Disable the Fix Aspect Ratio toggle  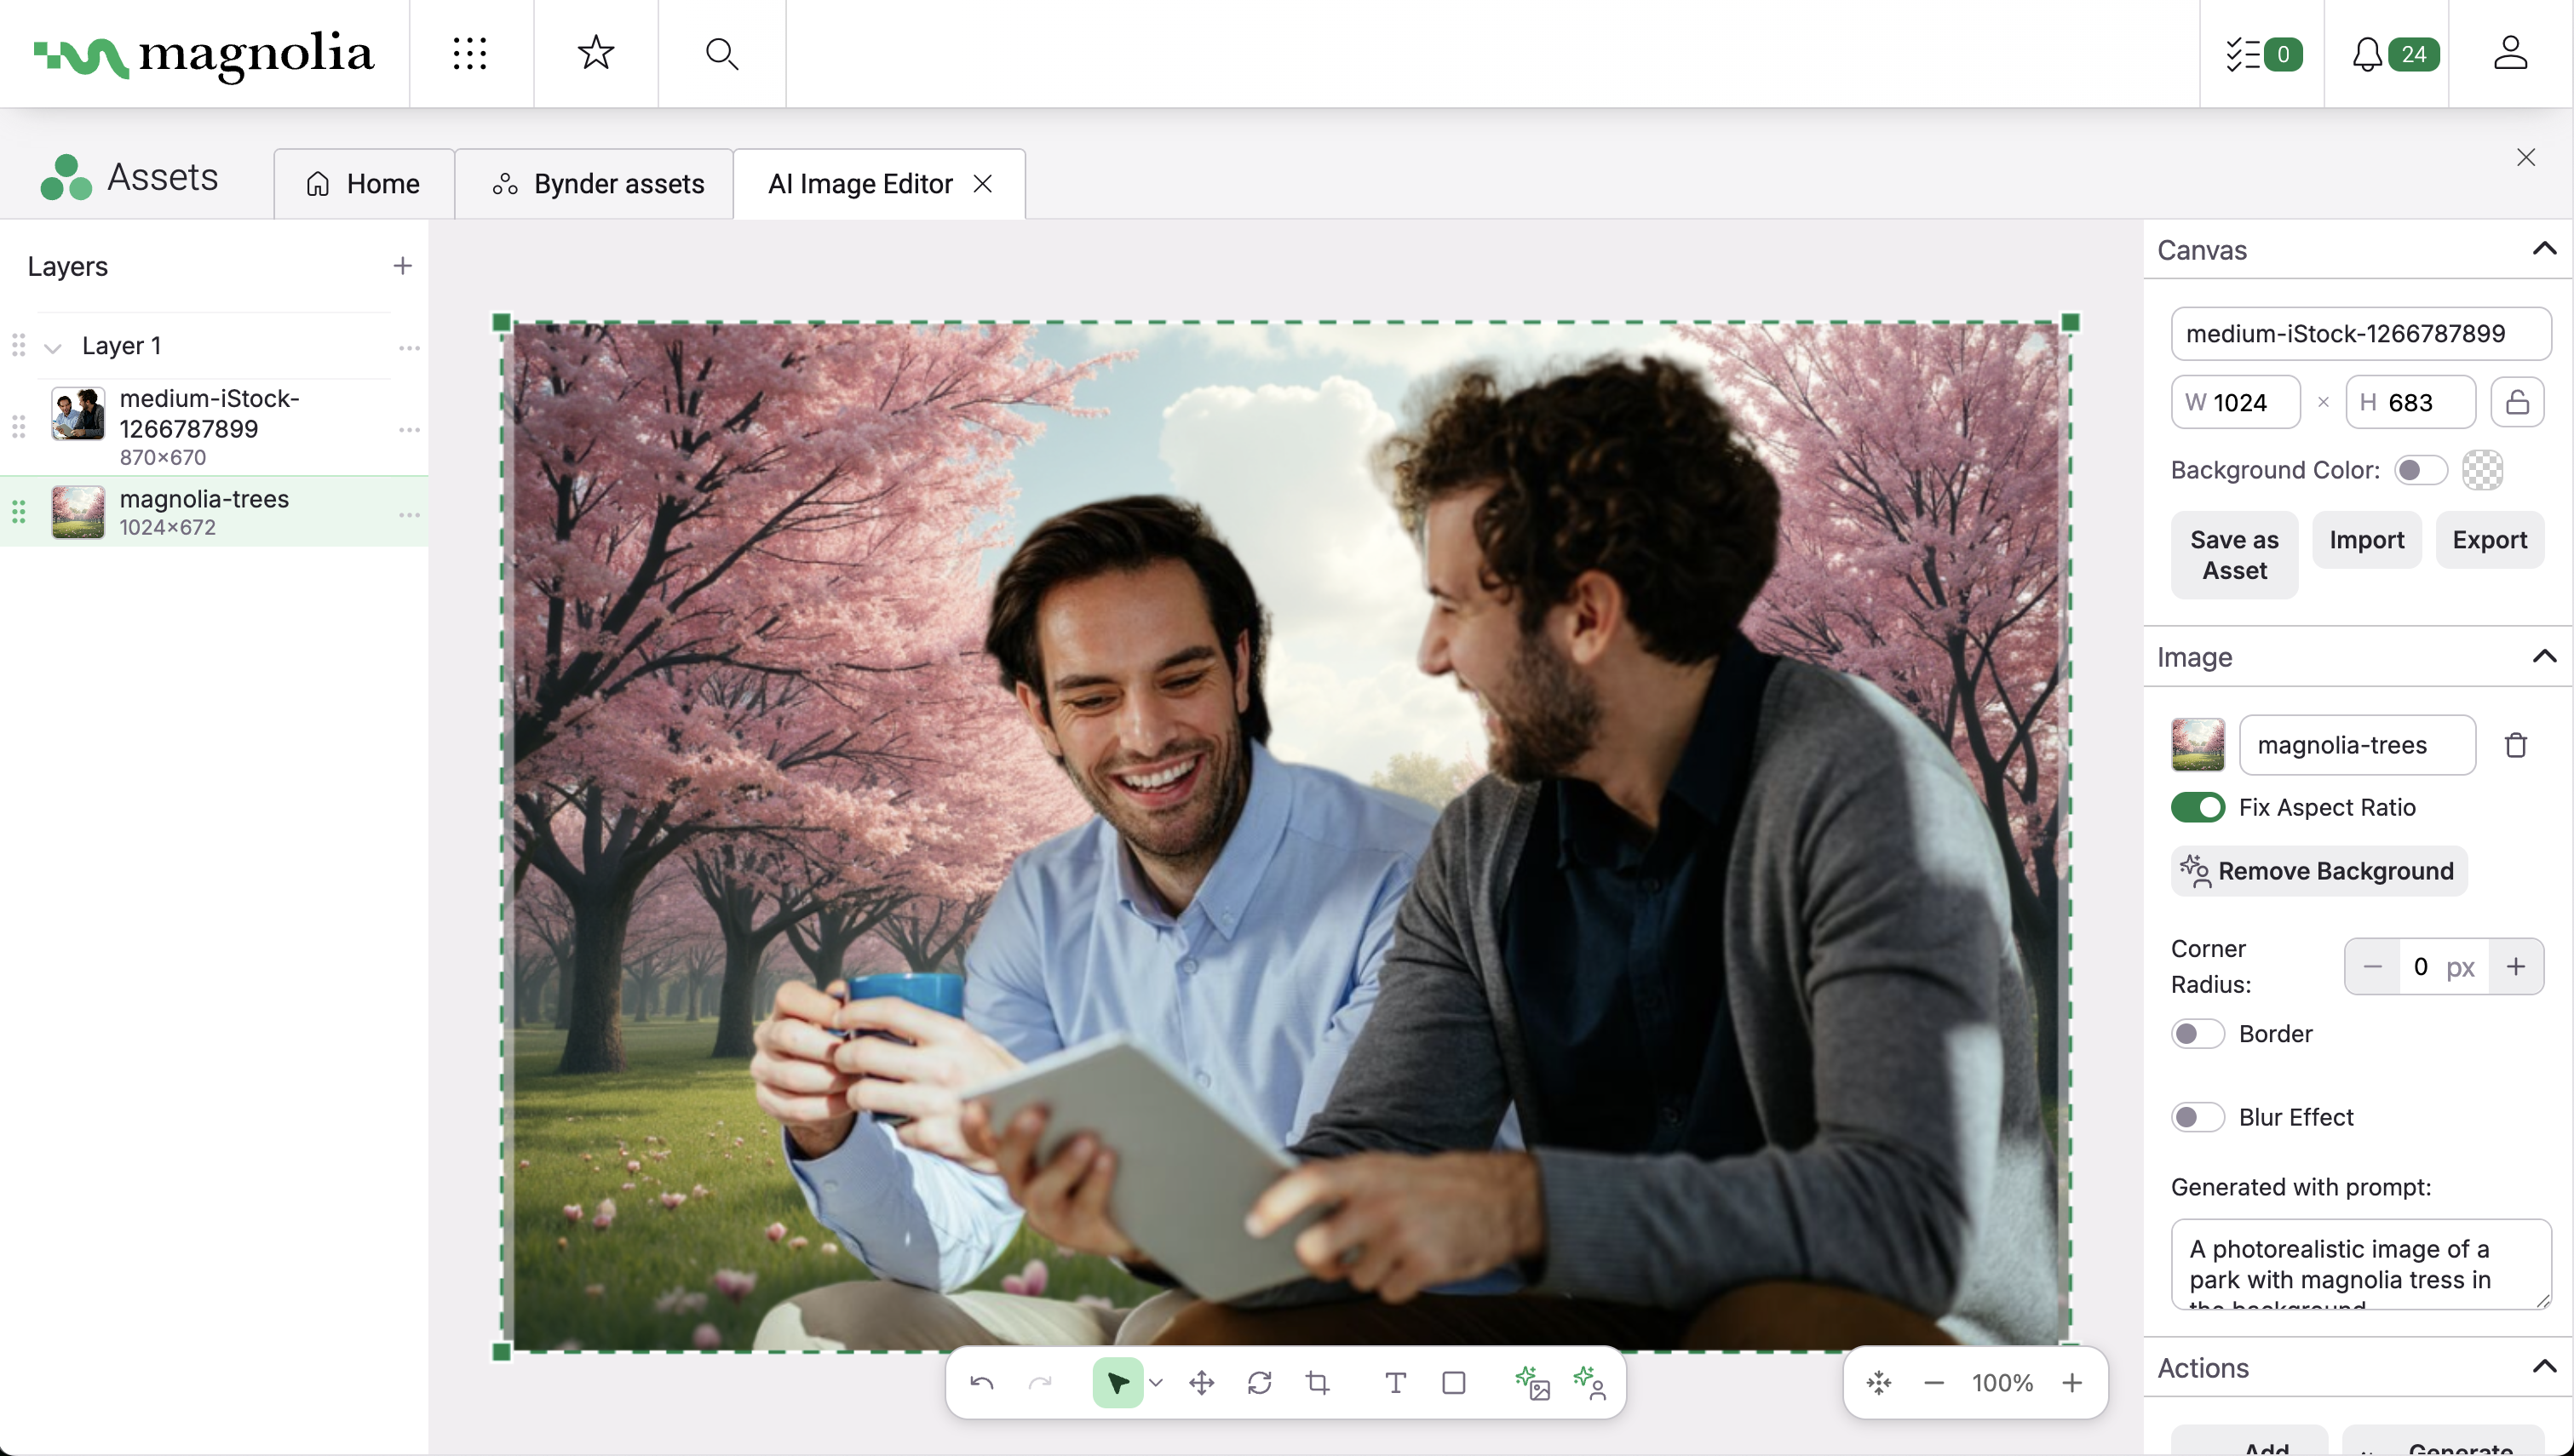[x=2197, y=807]
